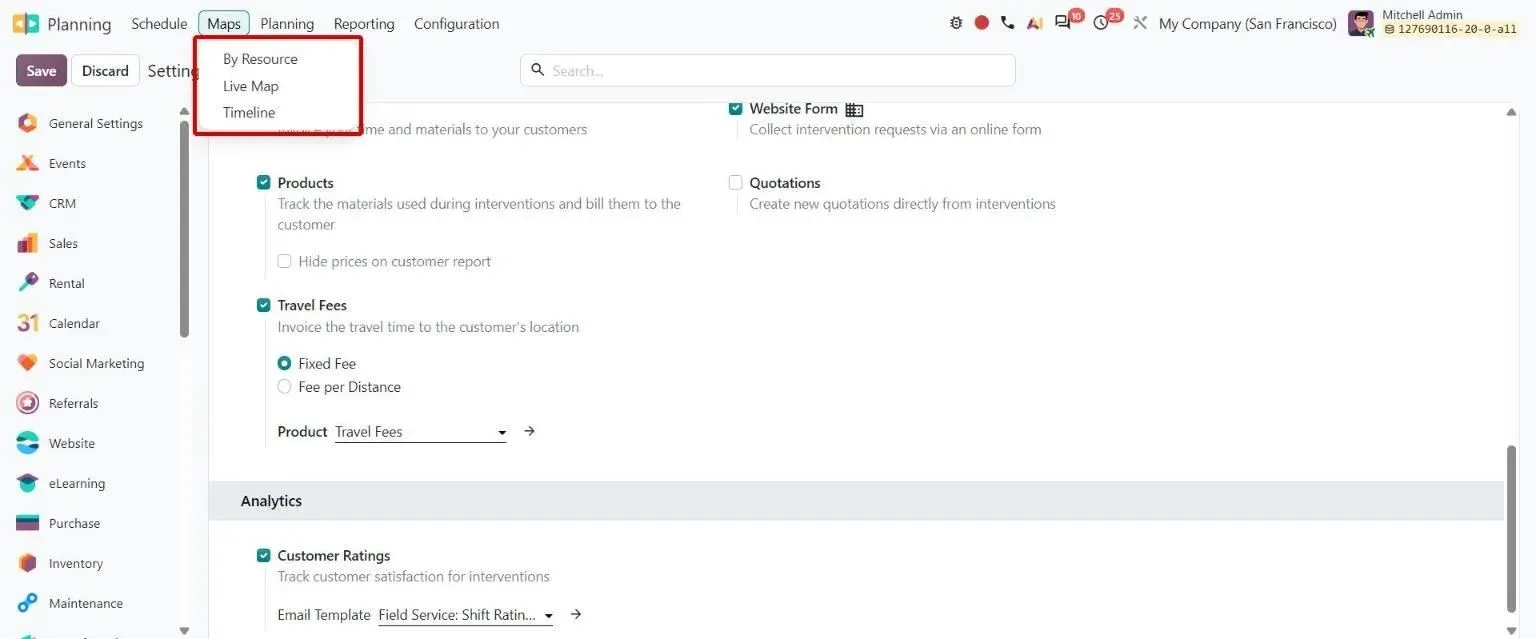The image size is (1536, 639).
Task: Uncheck the Products checkbox
Action: [264, 183]
